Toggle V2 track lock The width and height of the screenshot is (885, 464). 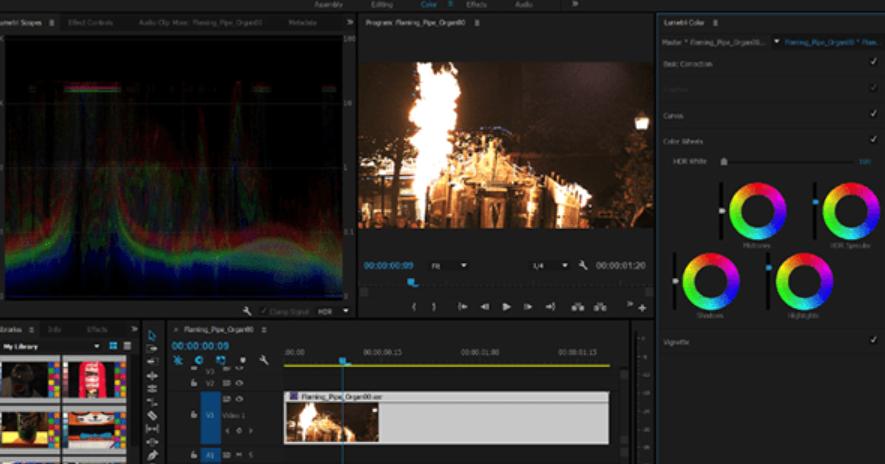click(x=194, y=383)
